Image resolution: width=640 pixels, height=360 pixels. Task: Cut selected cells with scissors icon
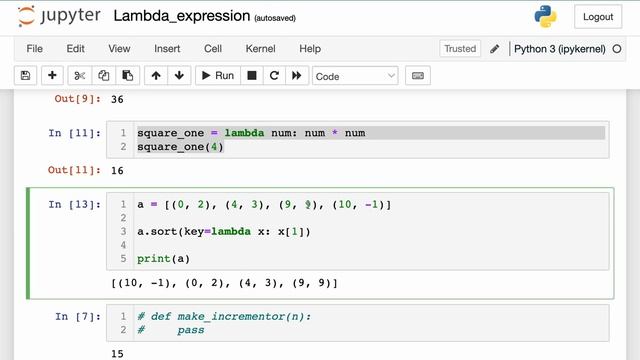pos(80,76)
